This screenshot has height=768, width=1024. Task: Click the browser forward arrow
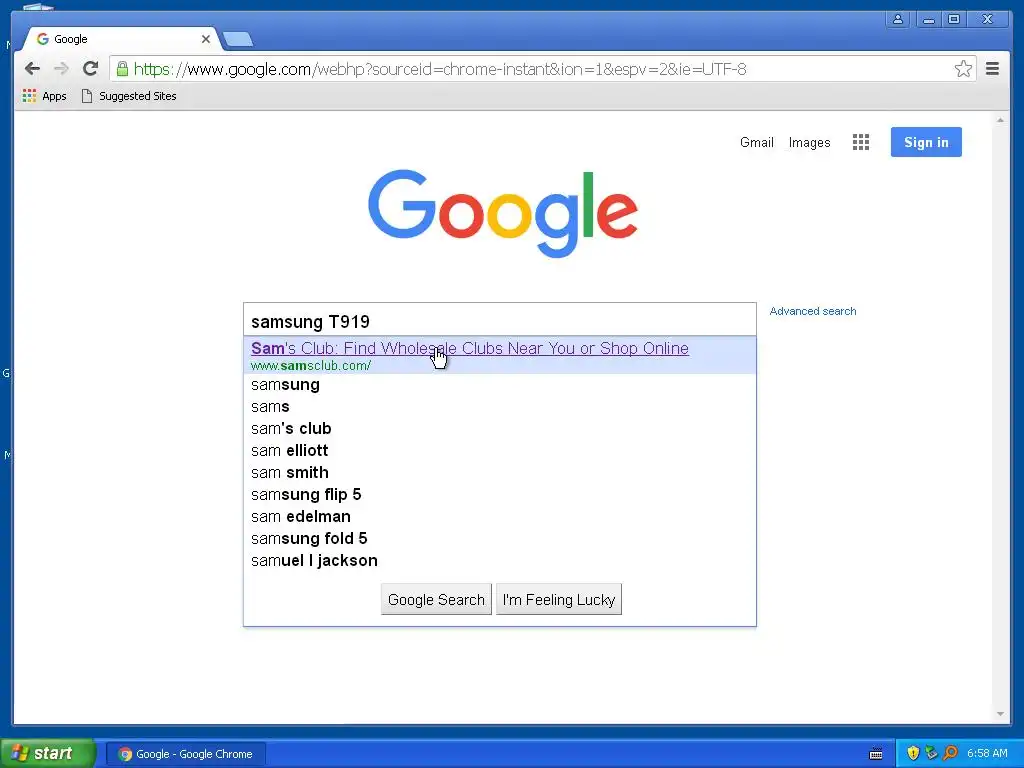click(61, 69)
